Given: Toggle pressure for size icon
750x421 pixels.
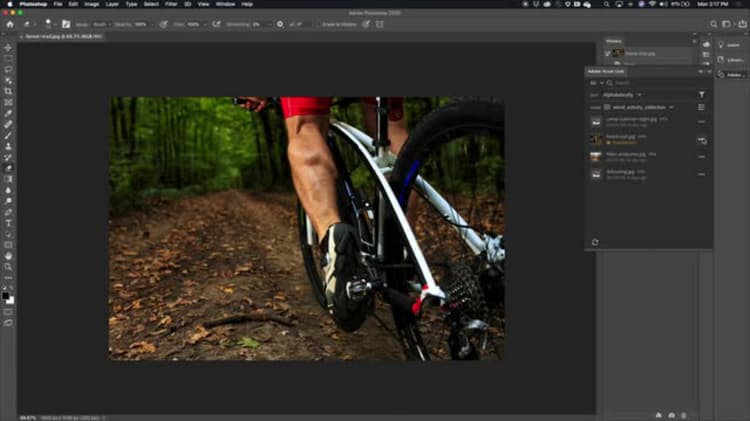Looking at the screenshot, I should point(366,24).
